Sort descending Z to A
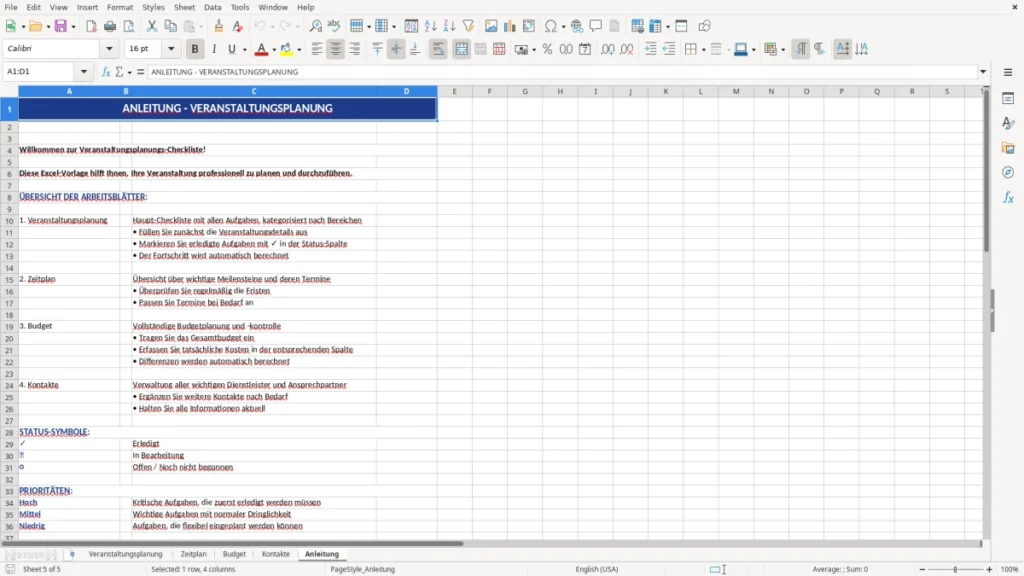 [x=449, y=26]
